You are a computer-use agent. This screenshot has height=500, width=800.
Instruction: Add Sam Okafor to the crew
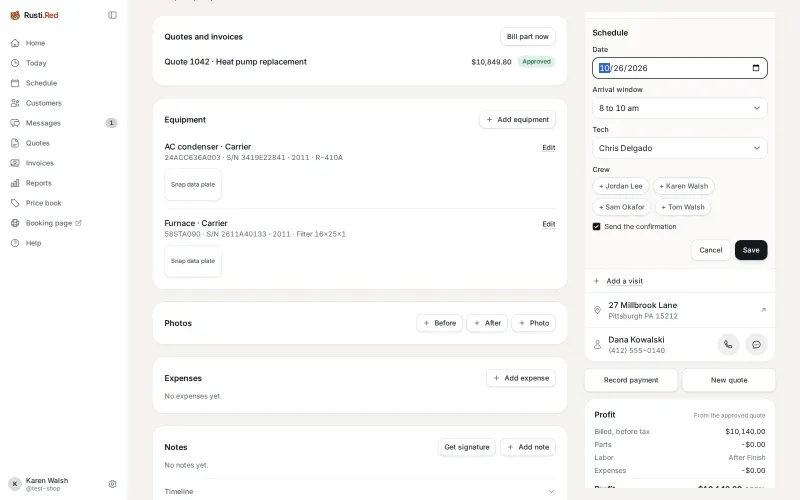pyautogui.click(x=621, y=207)
